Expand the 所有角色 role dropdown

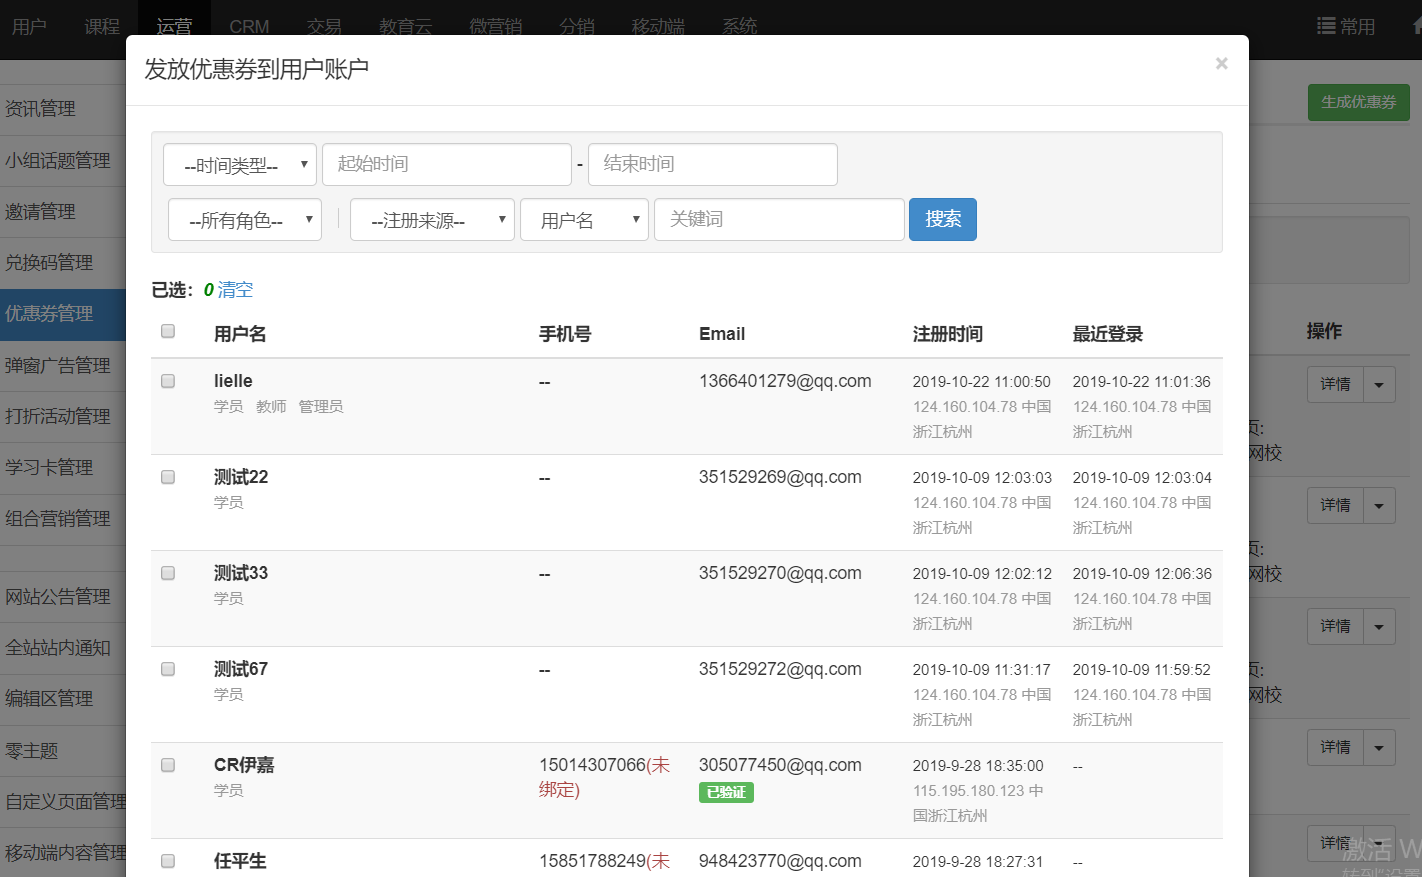(x=245, y=220)
